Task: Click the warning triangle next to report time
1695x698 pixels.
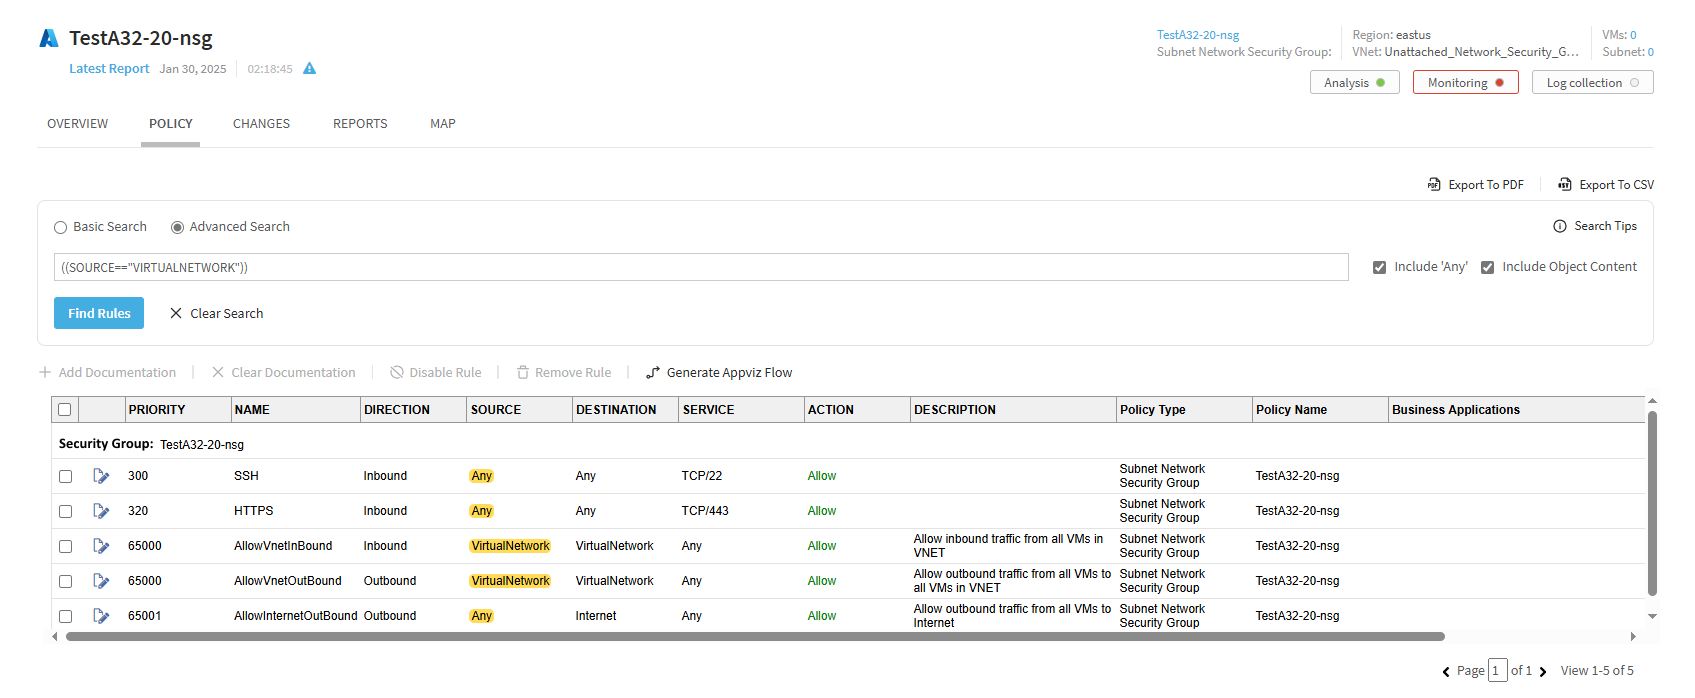Action: (x=310, y=69)
